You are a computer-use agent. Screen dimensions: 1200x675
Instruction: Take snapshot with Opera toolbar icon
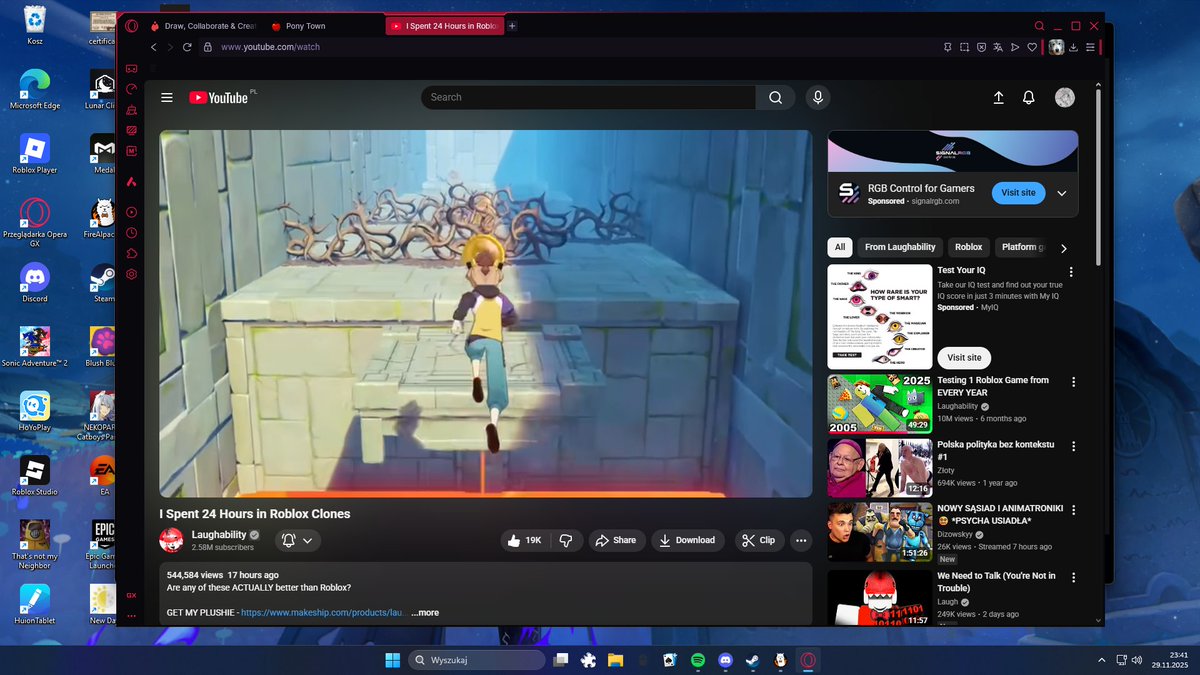(x=964, y=47)
